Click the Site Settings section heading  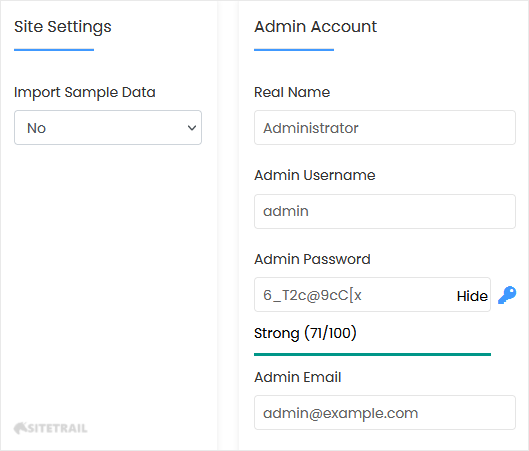pyautogui.click(x=63, y=27)
